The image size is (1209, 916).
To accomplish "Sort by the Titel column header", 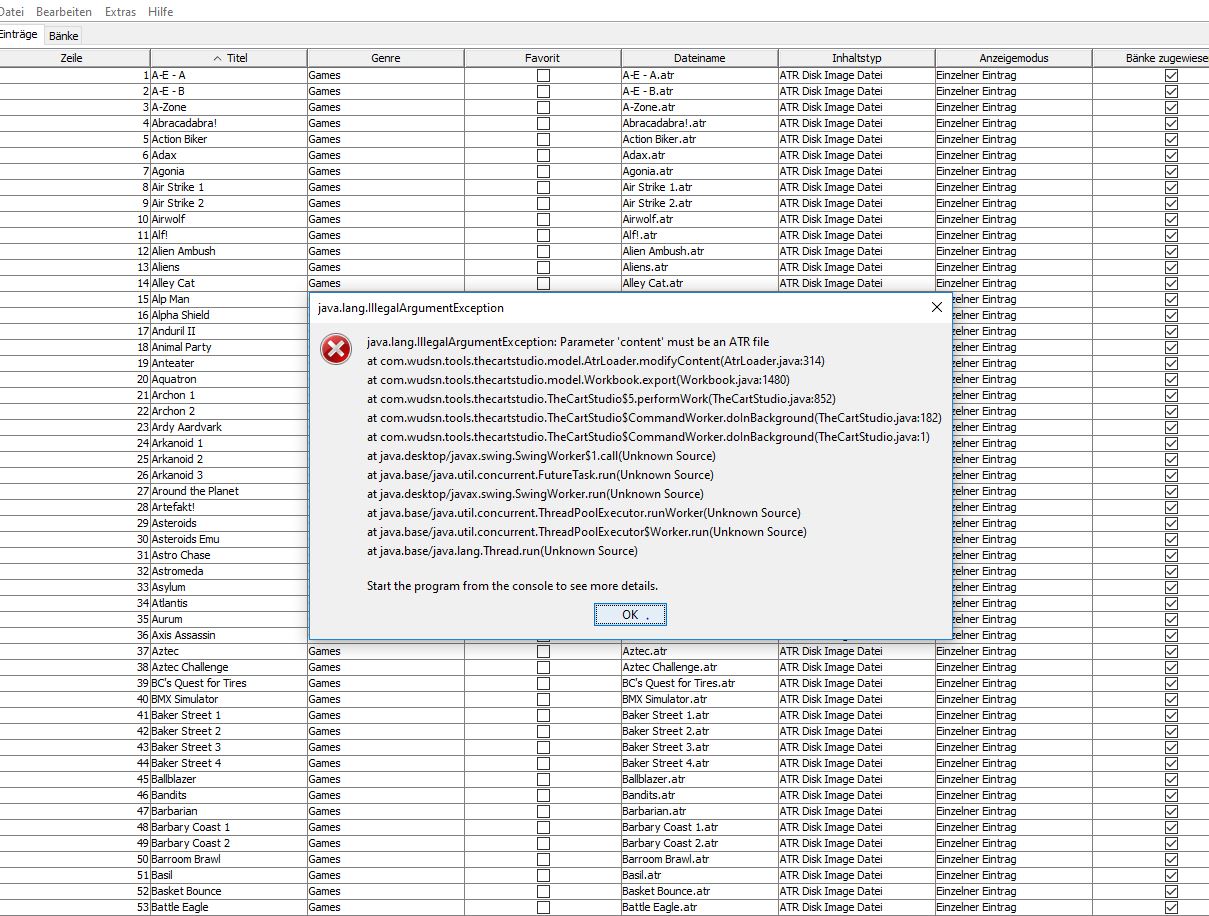I will pos(229,58).
